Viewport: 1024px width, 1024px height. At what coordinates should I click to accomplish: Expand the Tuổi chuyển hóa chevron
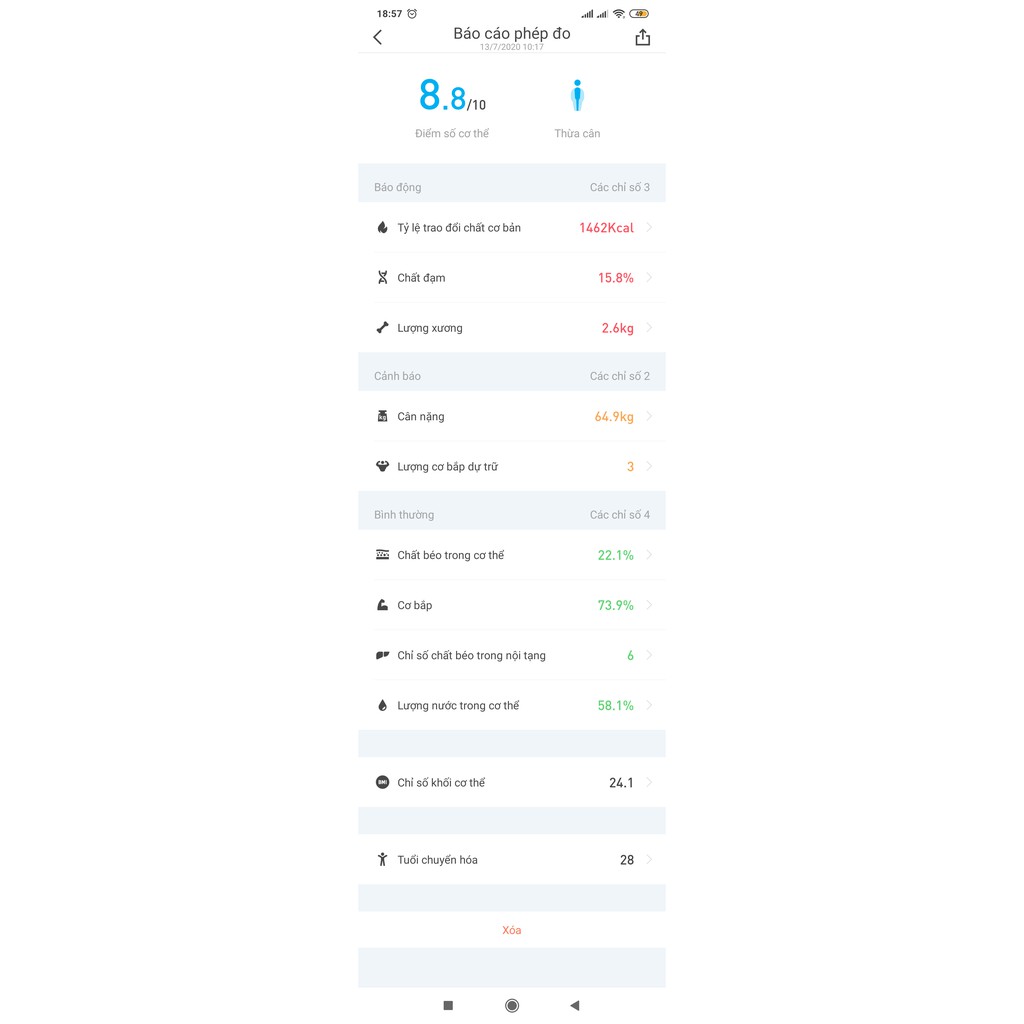(649, 859)
